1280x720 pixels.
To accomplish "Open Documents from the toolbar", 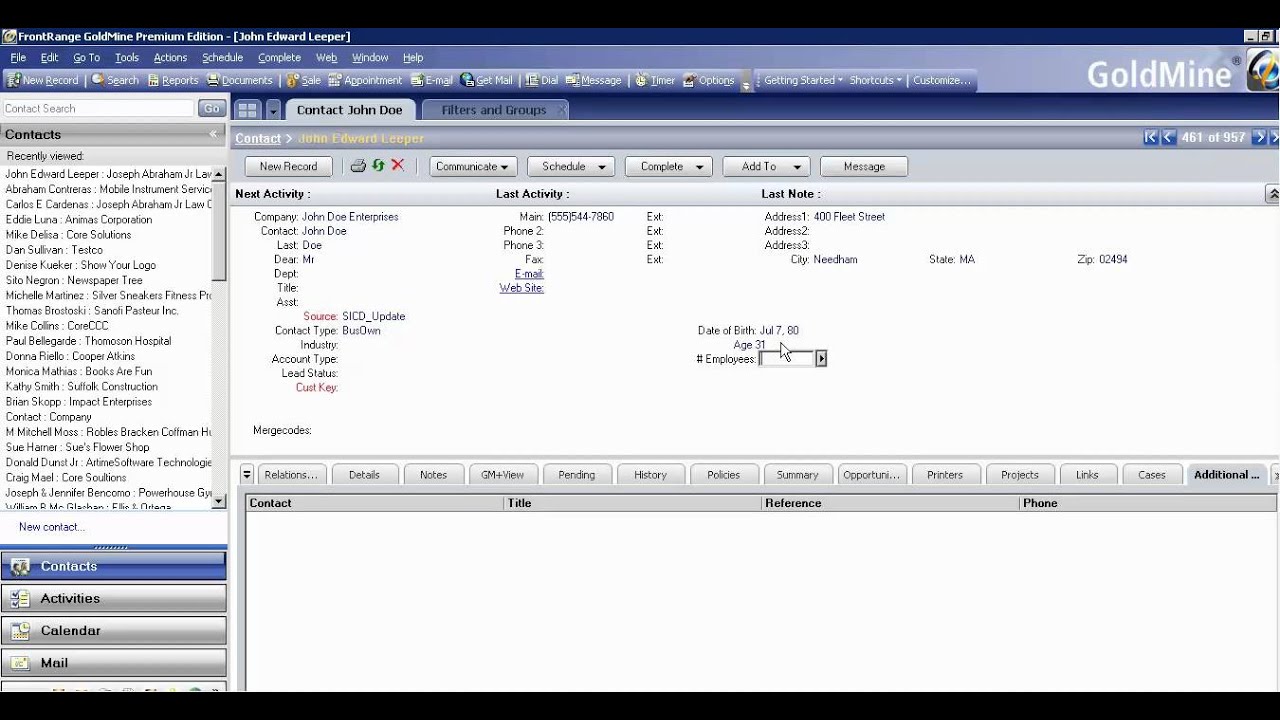I will pyautogui.click(x=240, y=80).
